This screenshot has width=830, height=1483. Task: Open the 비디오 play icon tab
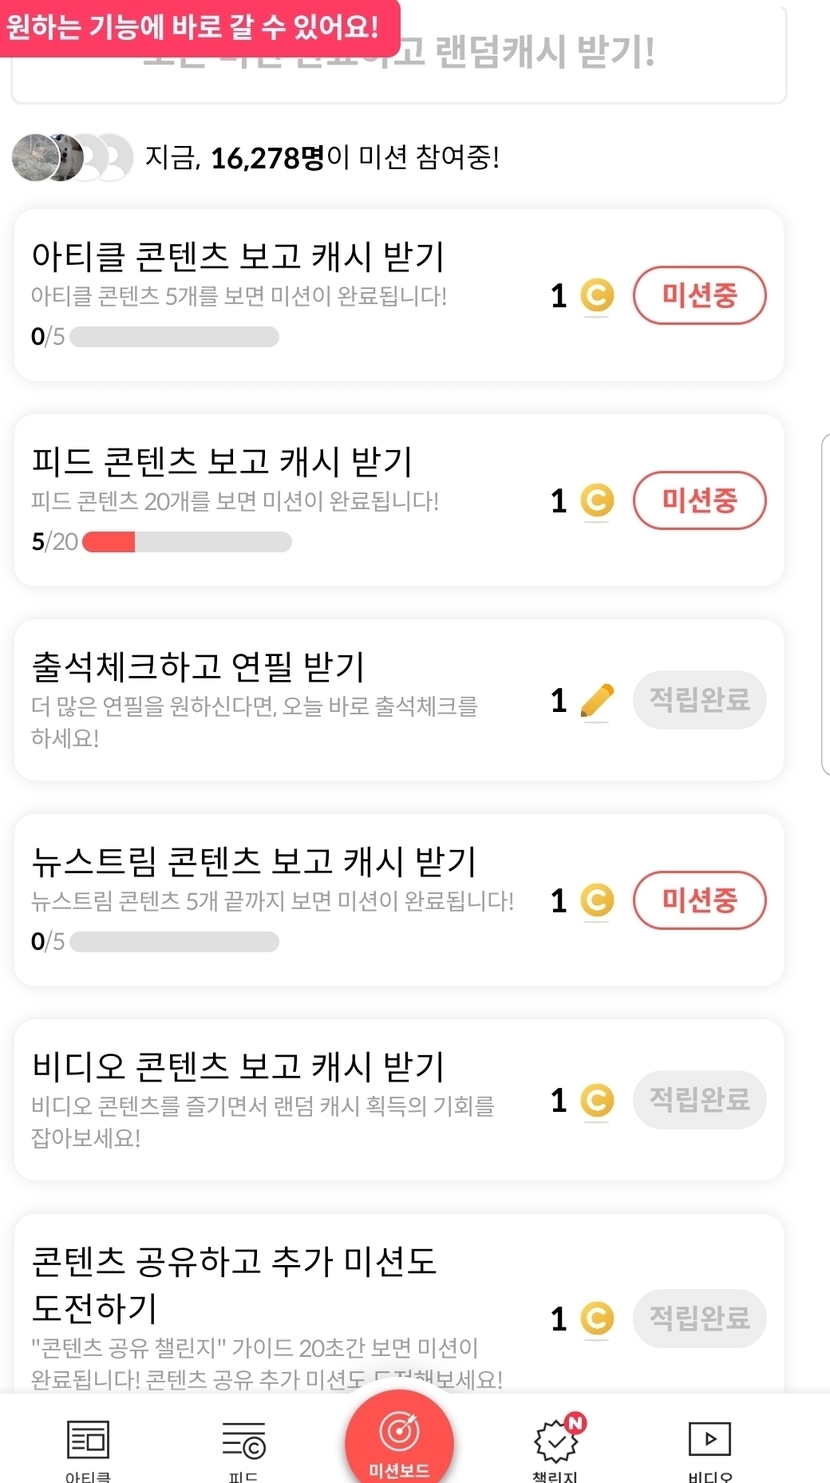710,1440
